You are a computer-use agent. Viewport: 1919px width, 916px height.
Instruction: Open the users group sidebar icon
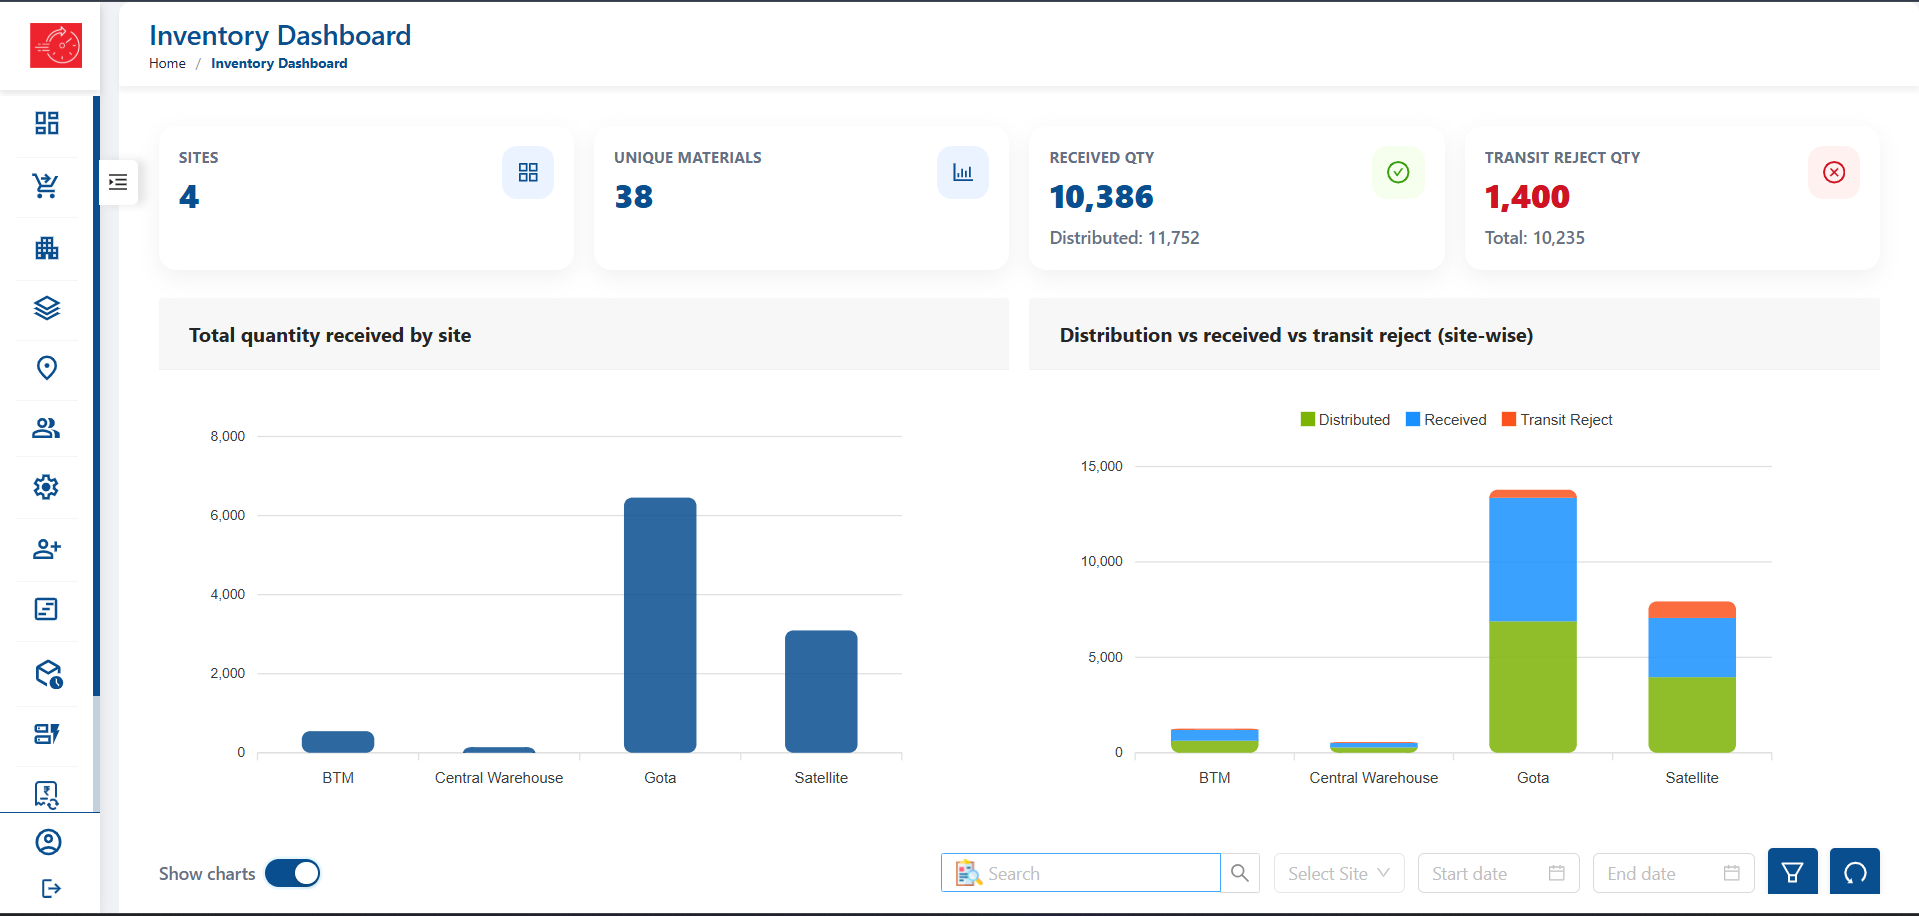pyautogui.click(x=46, y=428)
